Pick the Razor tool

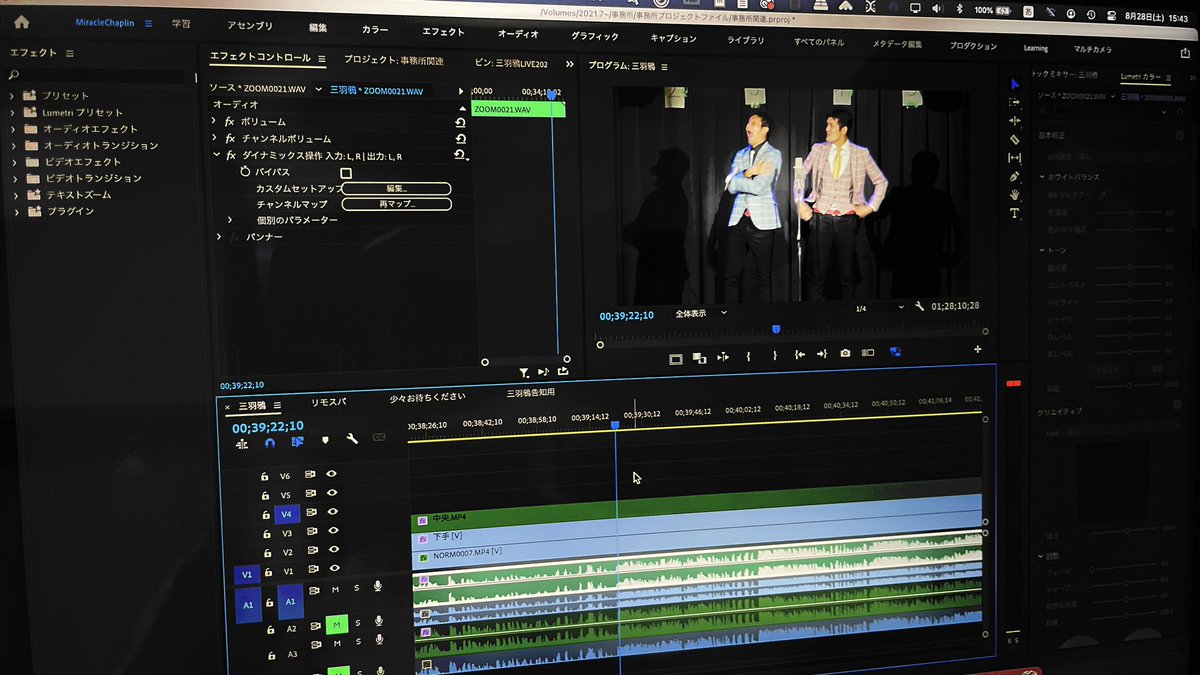click(x=1015, y=139)
